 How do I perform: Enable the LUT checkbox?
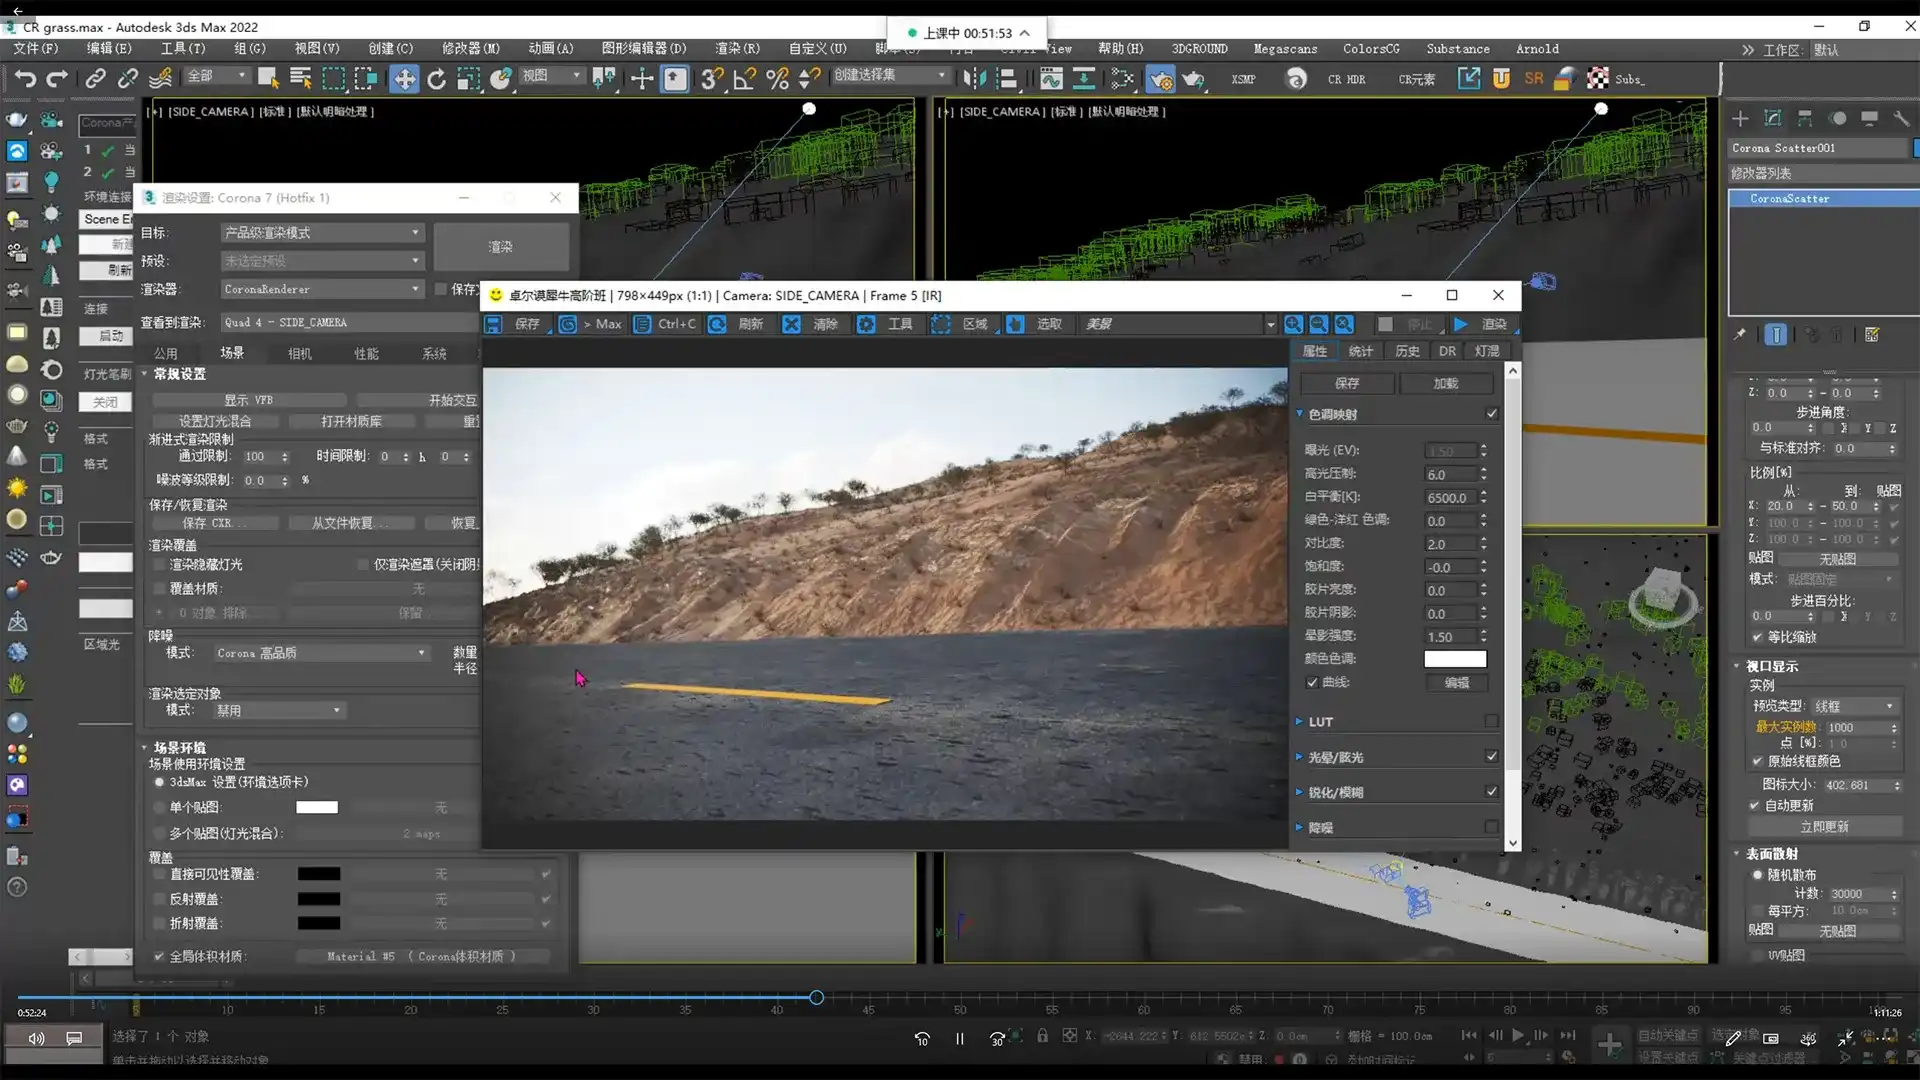click(x=1492, y=721)
